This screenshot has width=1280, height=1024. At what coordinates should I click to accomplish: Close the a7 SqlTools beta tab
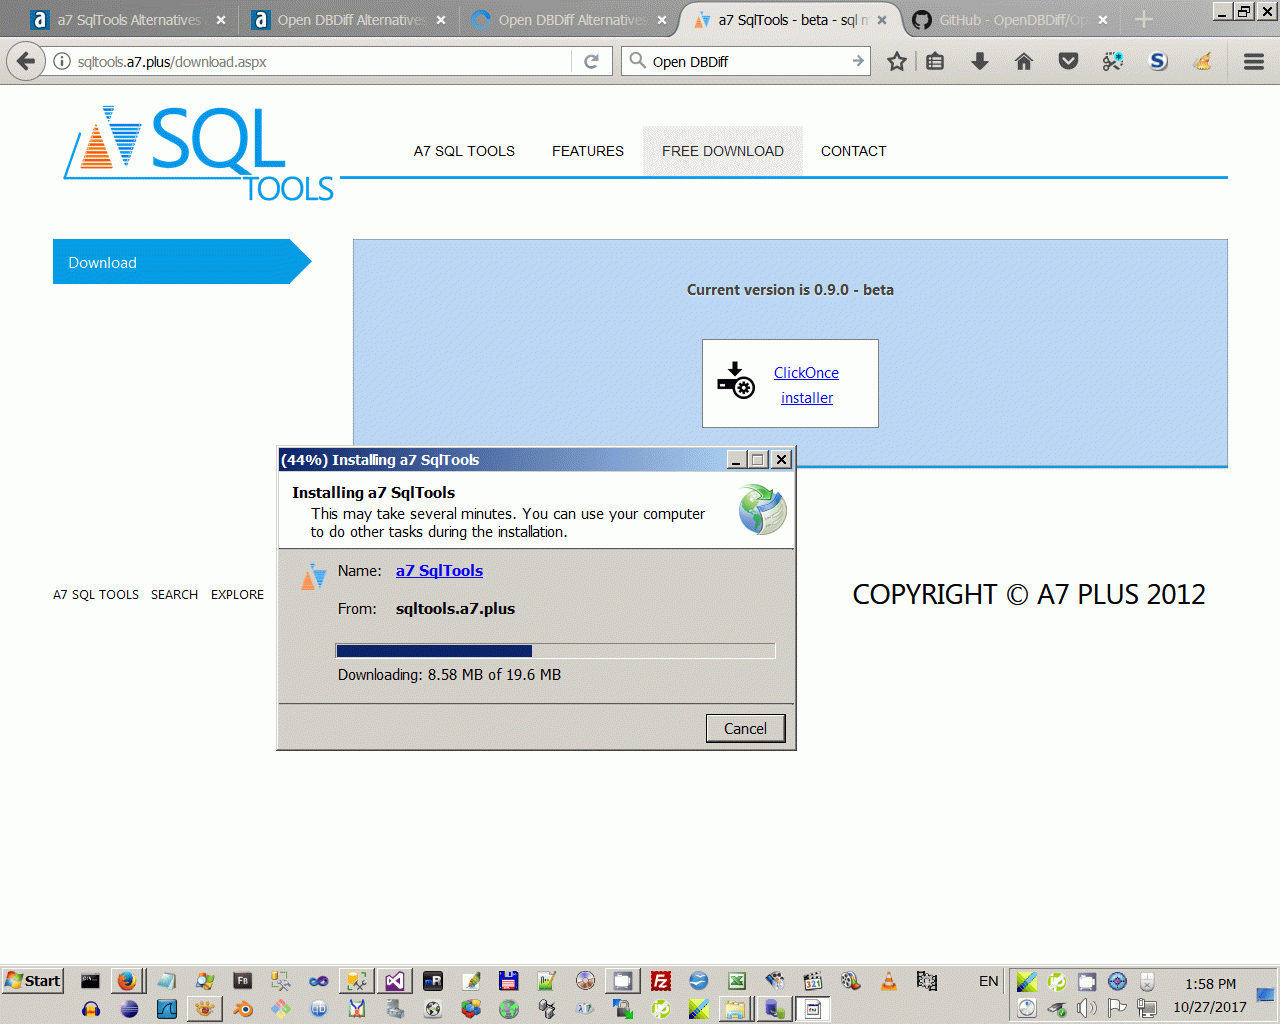tap(882, 20)
